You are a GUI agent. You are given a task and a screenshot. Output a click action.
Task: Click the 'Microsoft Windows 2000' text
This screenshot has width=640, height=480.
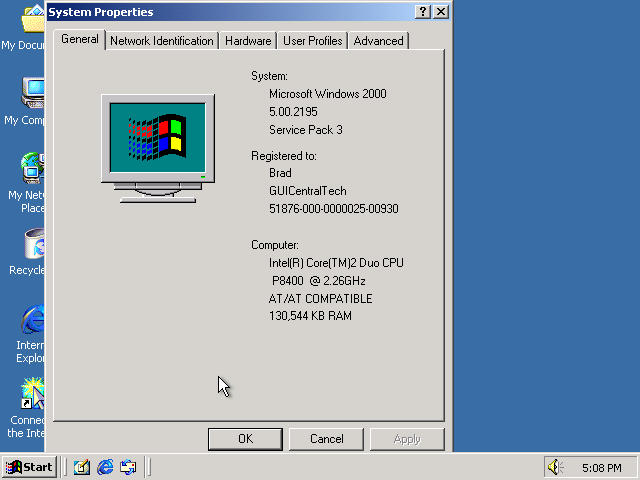click(328, 94)
